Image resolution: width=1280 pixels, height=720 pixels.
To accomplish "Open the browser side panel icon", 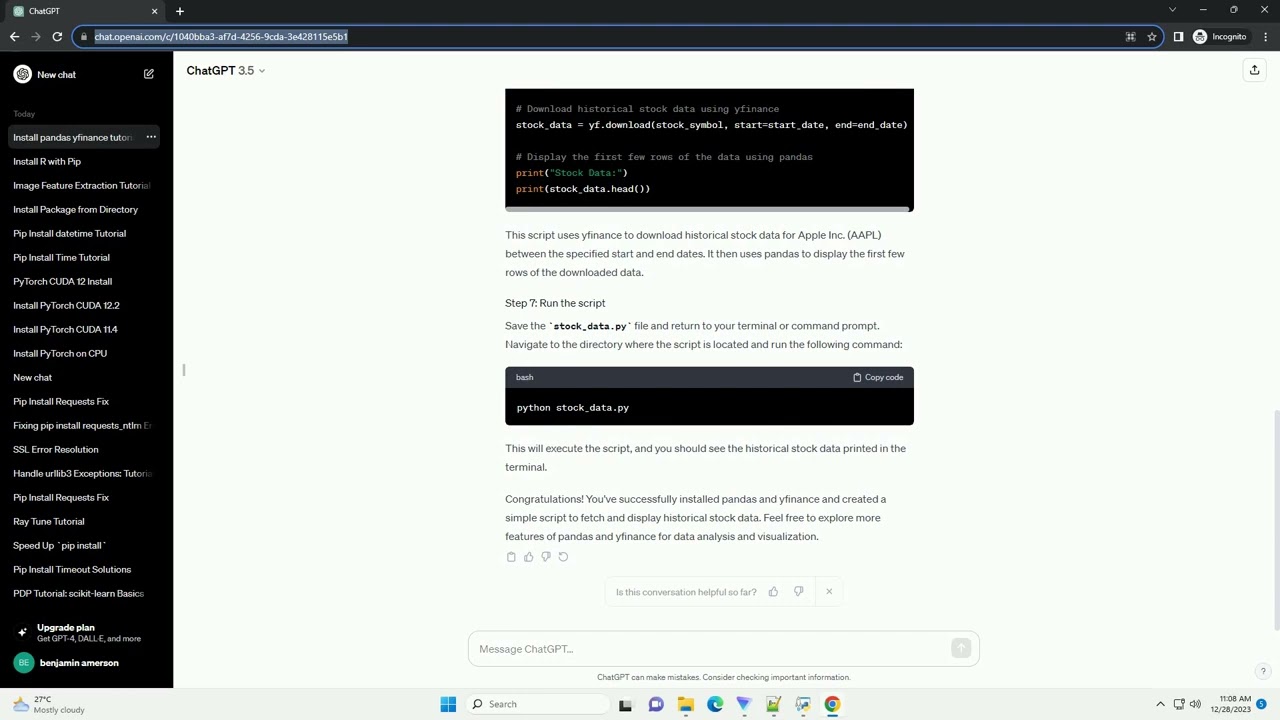I will click(1178, 37).
